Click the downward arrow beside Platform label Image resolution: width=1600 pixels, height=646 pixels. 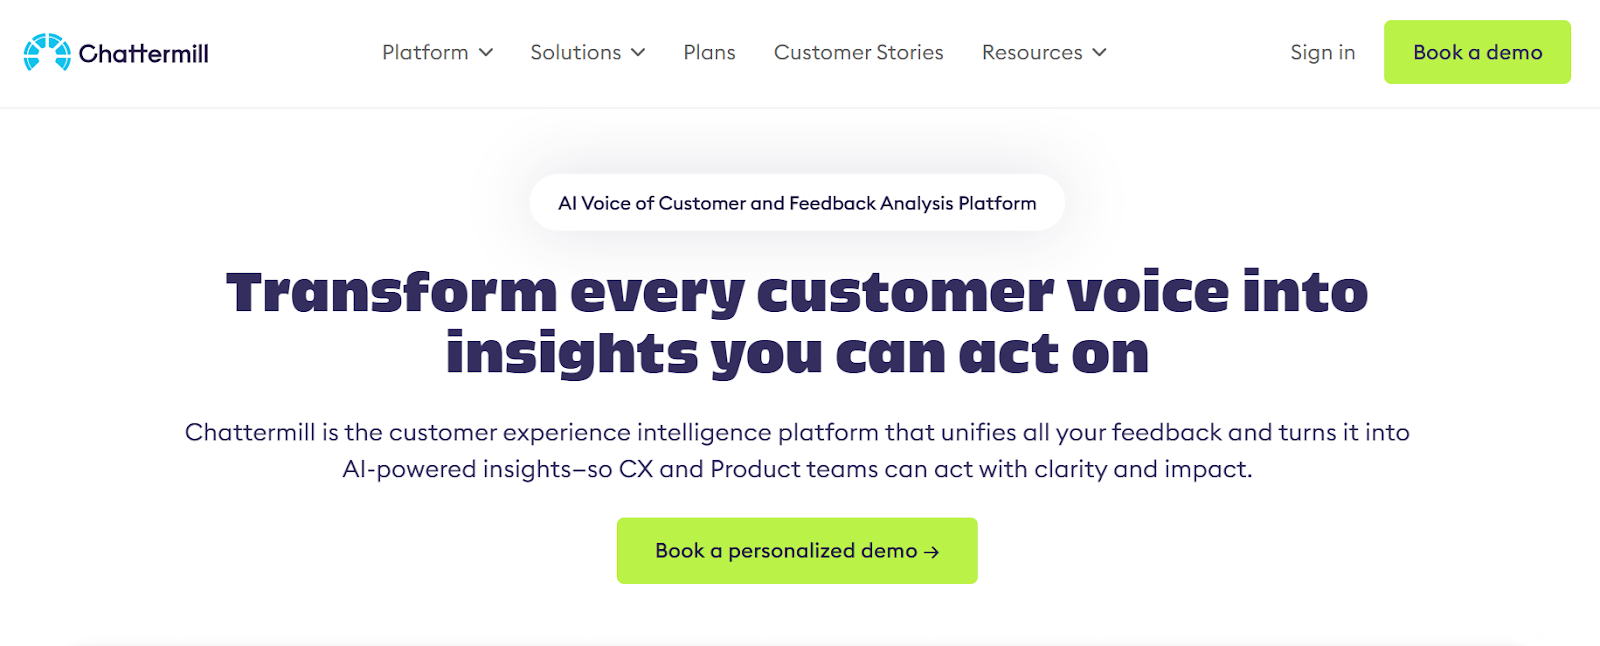pyautogui.click(x=487, y=53)
